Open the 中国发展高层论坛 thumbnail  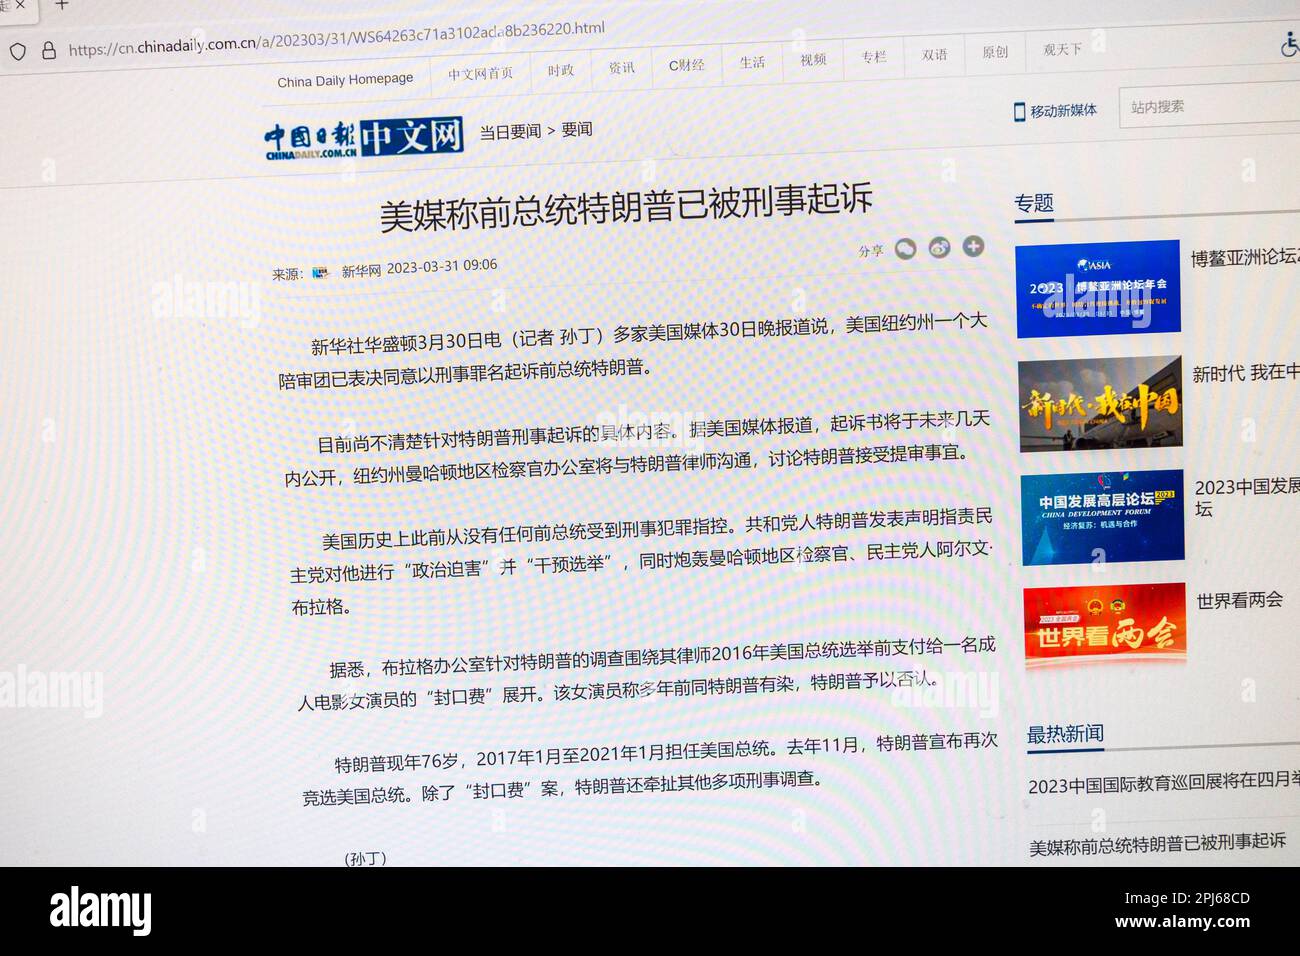tap(1102, 517)
